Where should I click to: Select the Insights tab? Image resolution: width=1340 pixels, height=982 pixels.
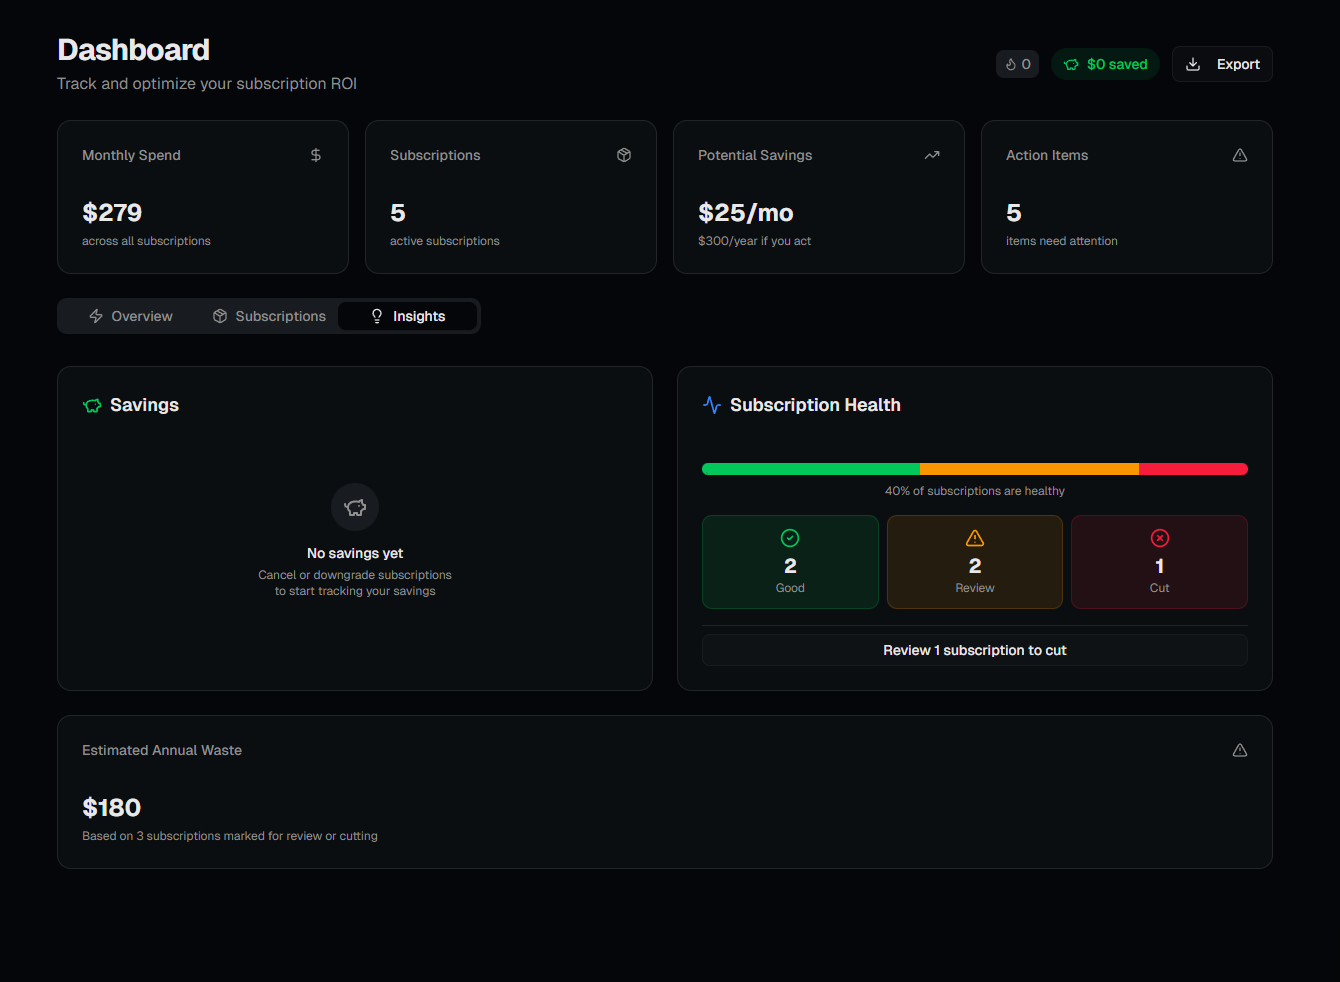pos(408,316)
